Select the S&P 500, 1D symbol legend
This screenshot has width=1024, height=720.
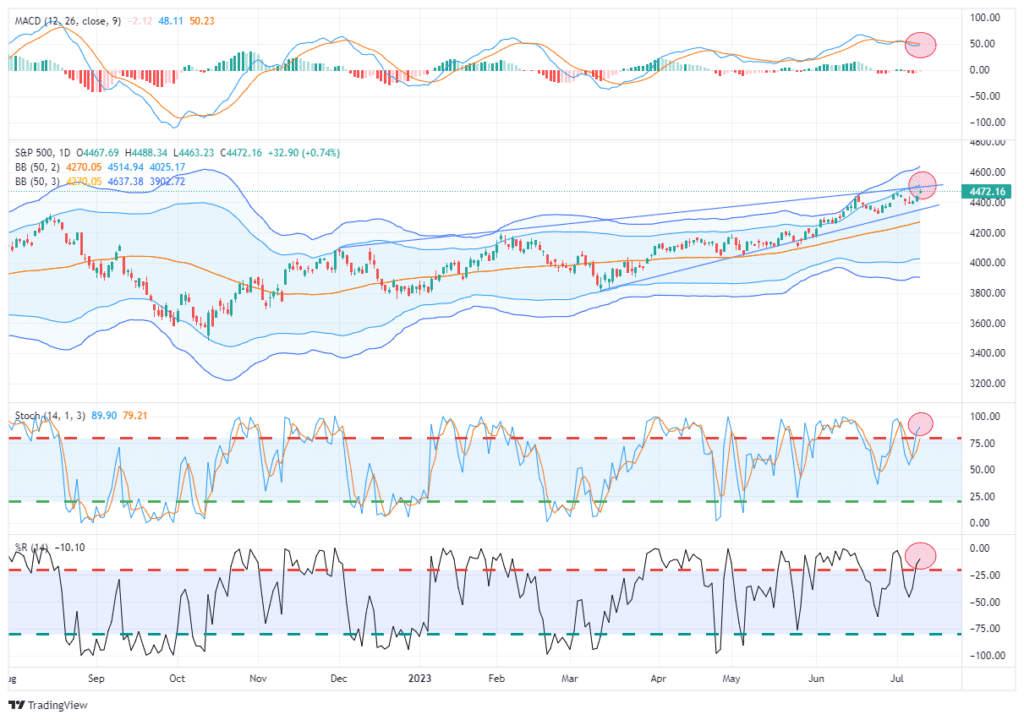coord(41,153)
